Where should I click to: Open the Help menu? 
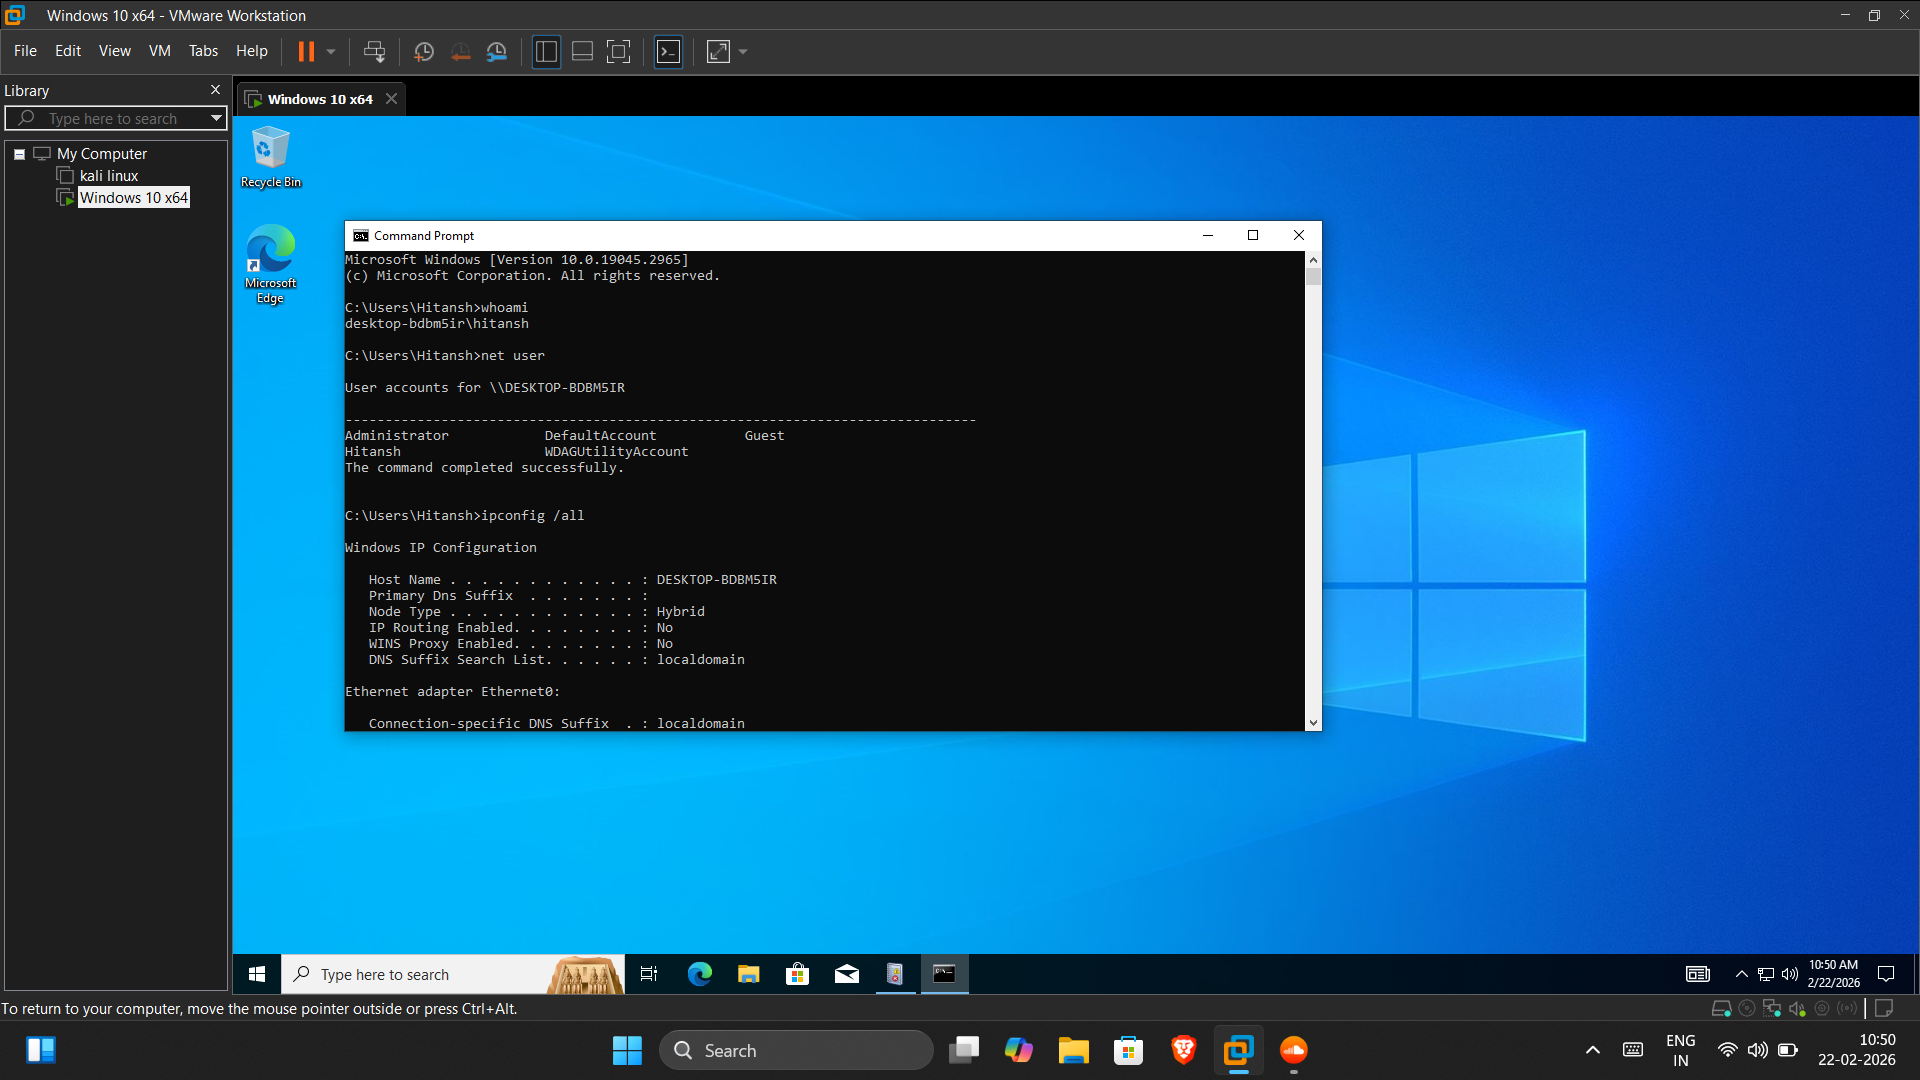click(251, 51)
